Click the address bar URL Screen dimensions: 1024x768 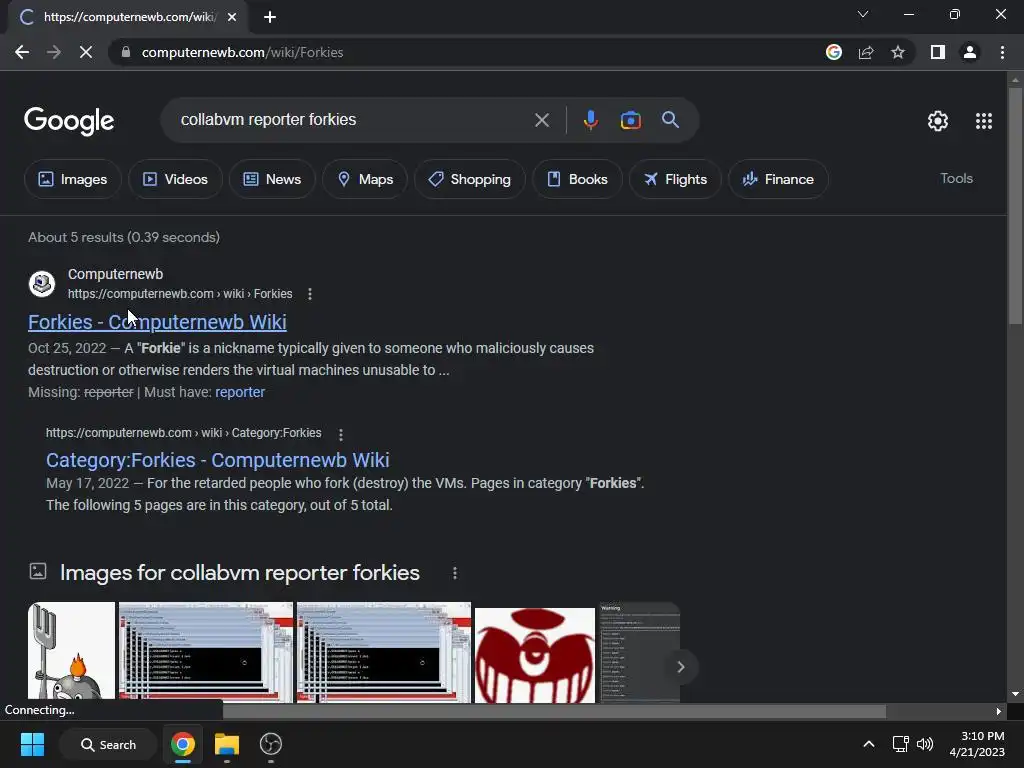click(242, 52)
